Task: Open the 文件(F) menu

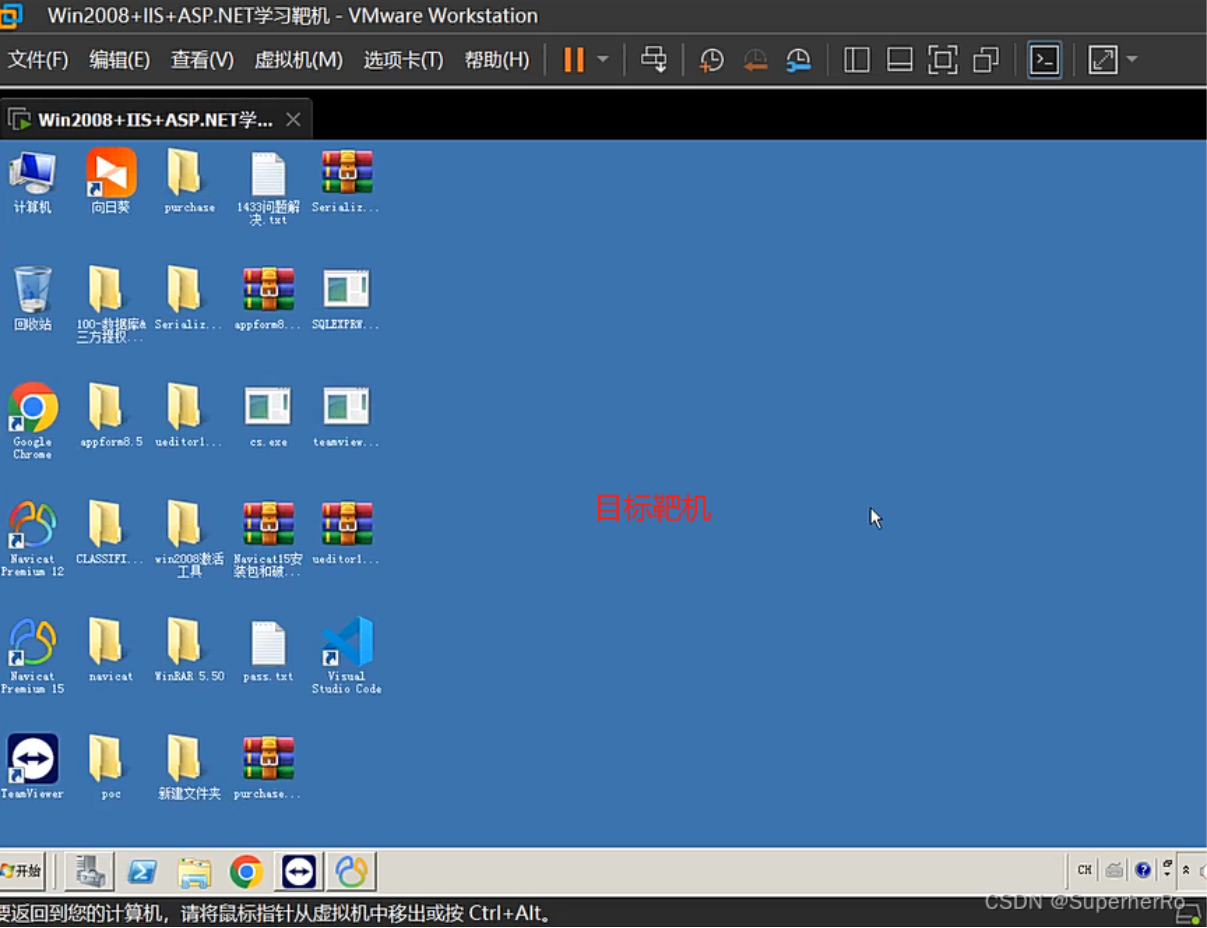Action: click(38, 60)
